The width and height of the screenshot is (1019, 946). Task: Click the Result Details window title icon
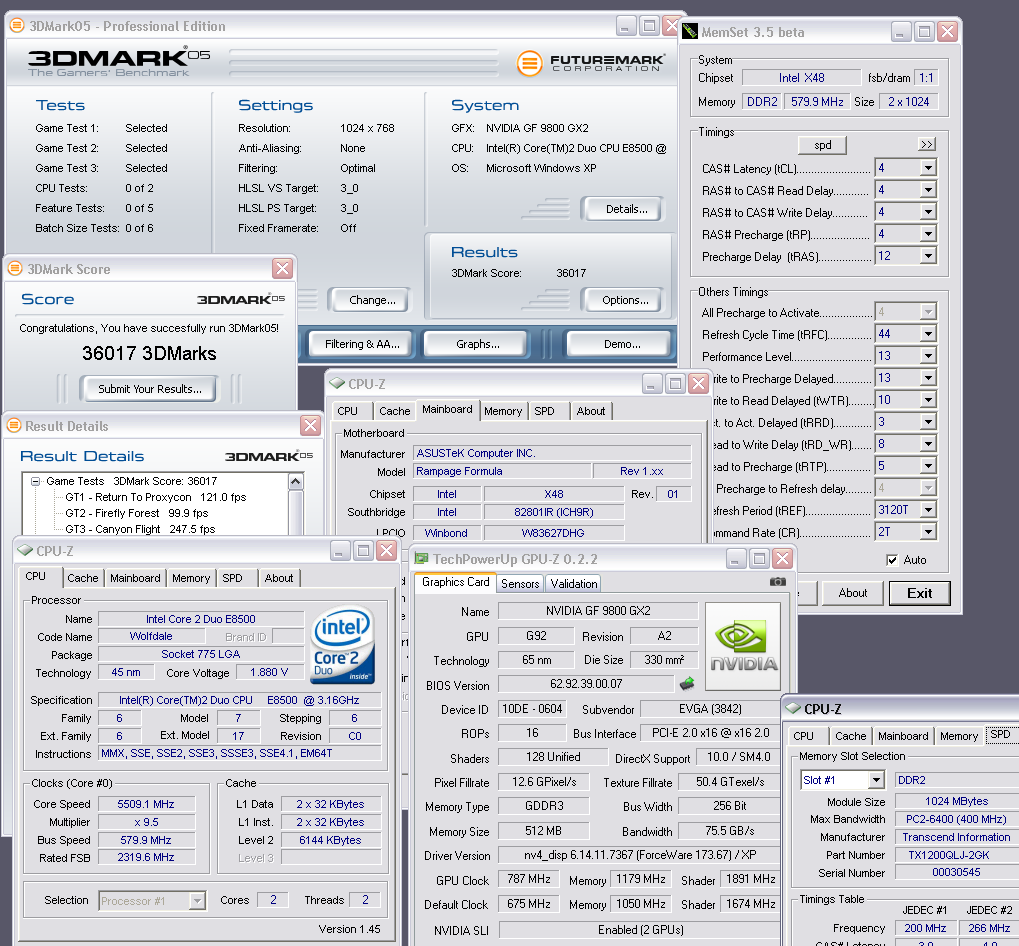tap(14, 426)
